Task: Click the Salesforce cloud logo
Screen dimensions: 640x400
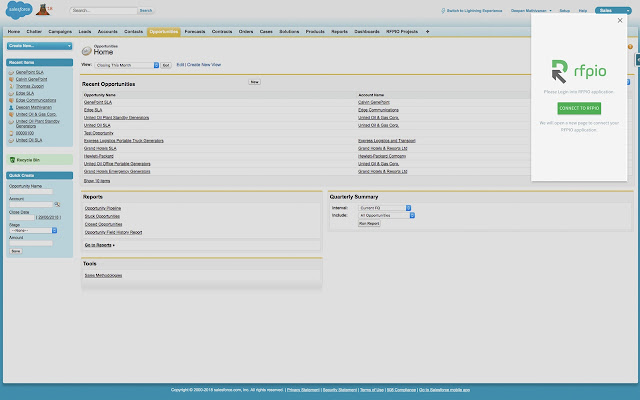Action: (19, 10)
